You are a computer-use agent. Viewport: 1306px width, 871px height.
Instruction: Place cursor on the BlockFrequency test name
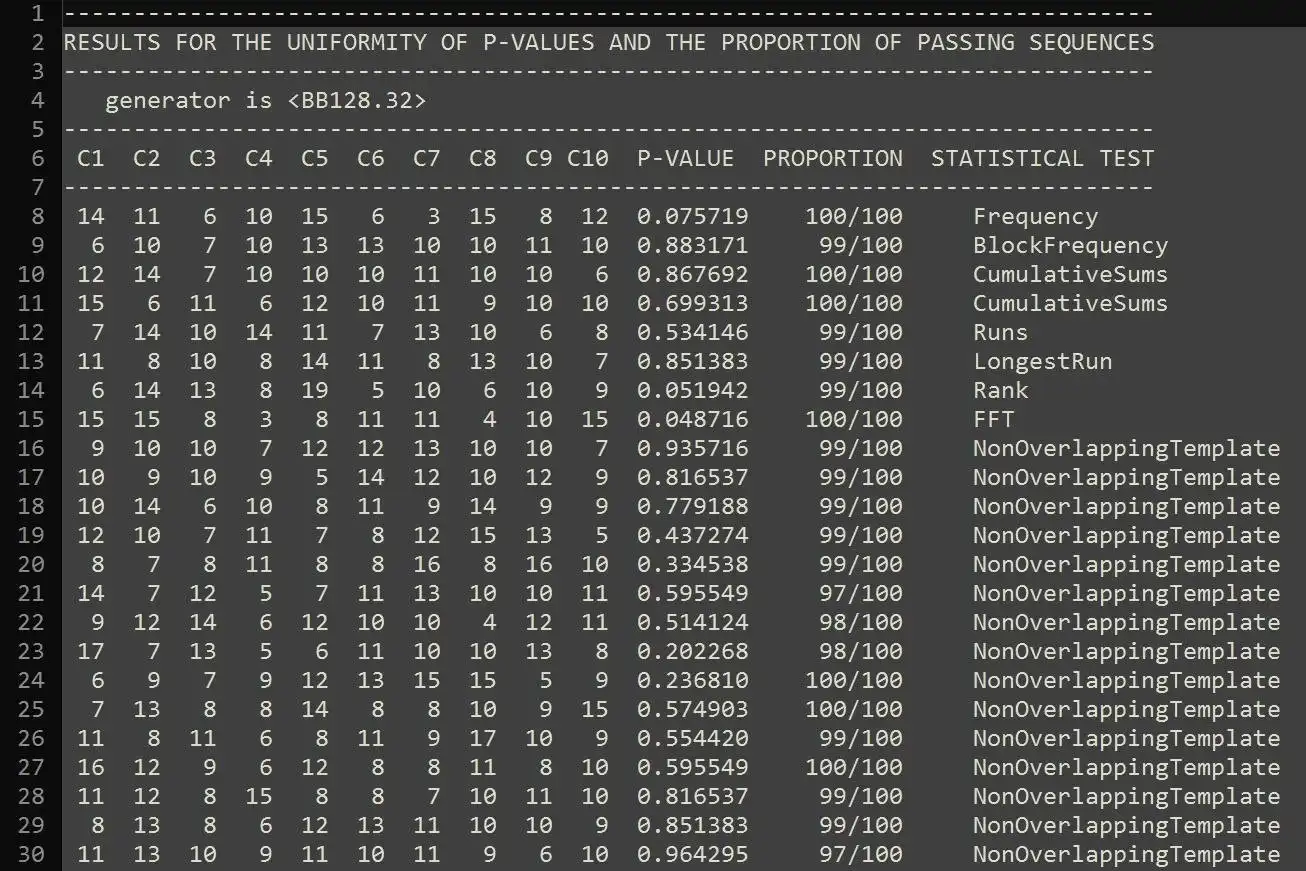1070,246
